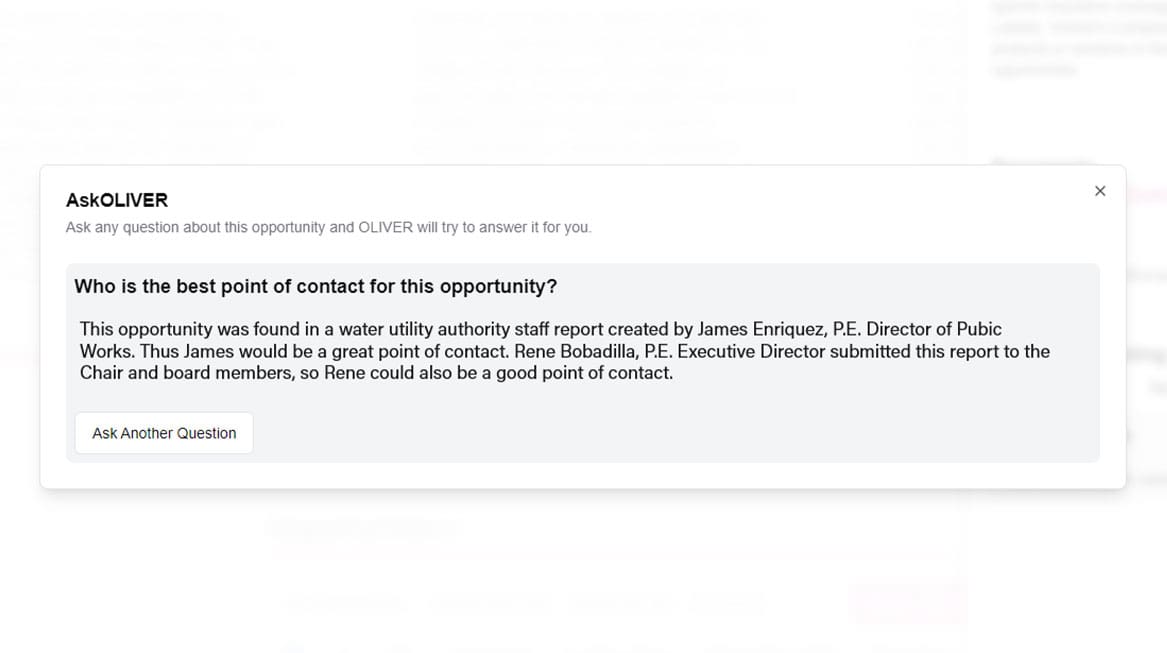Click the Ask Another Question button

click(164, 433)
